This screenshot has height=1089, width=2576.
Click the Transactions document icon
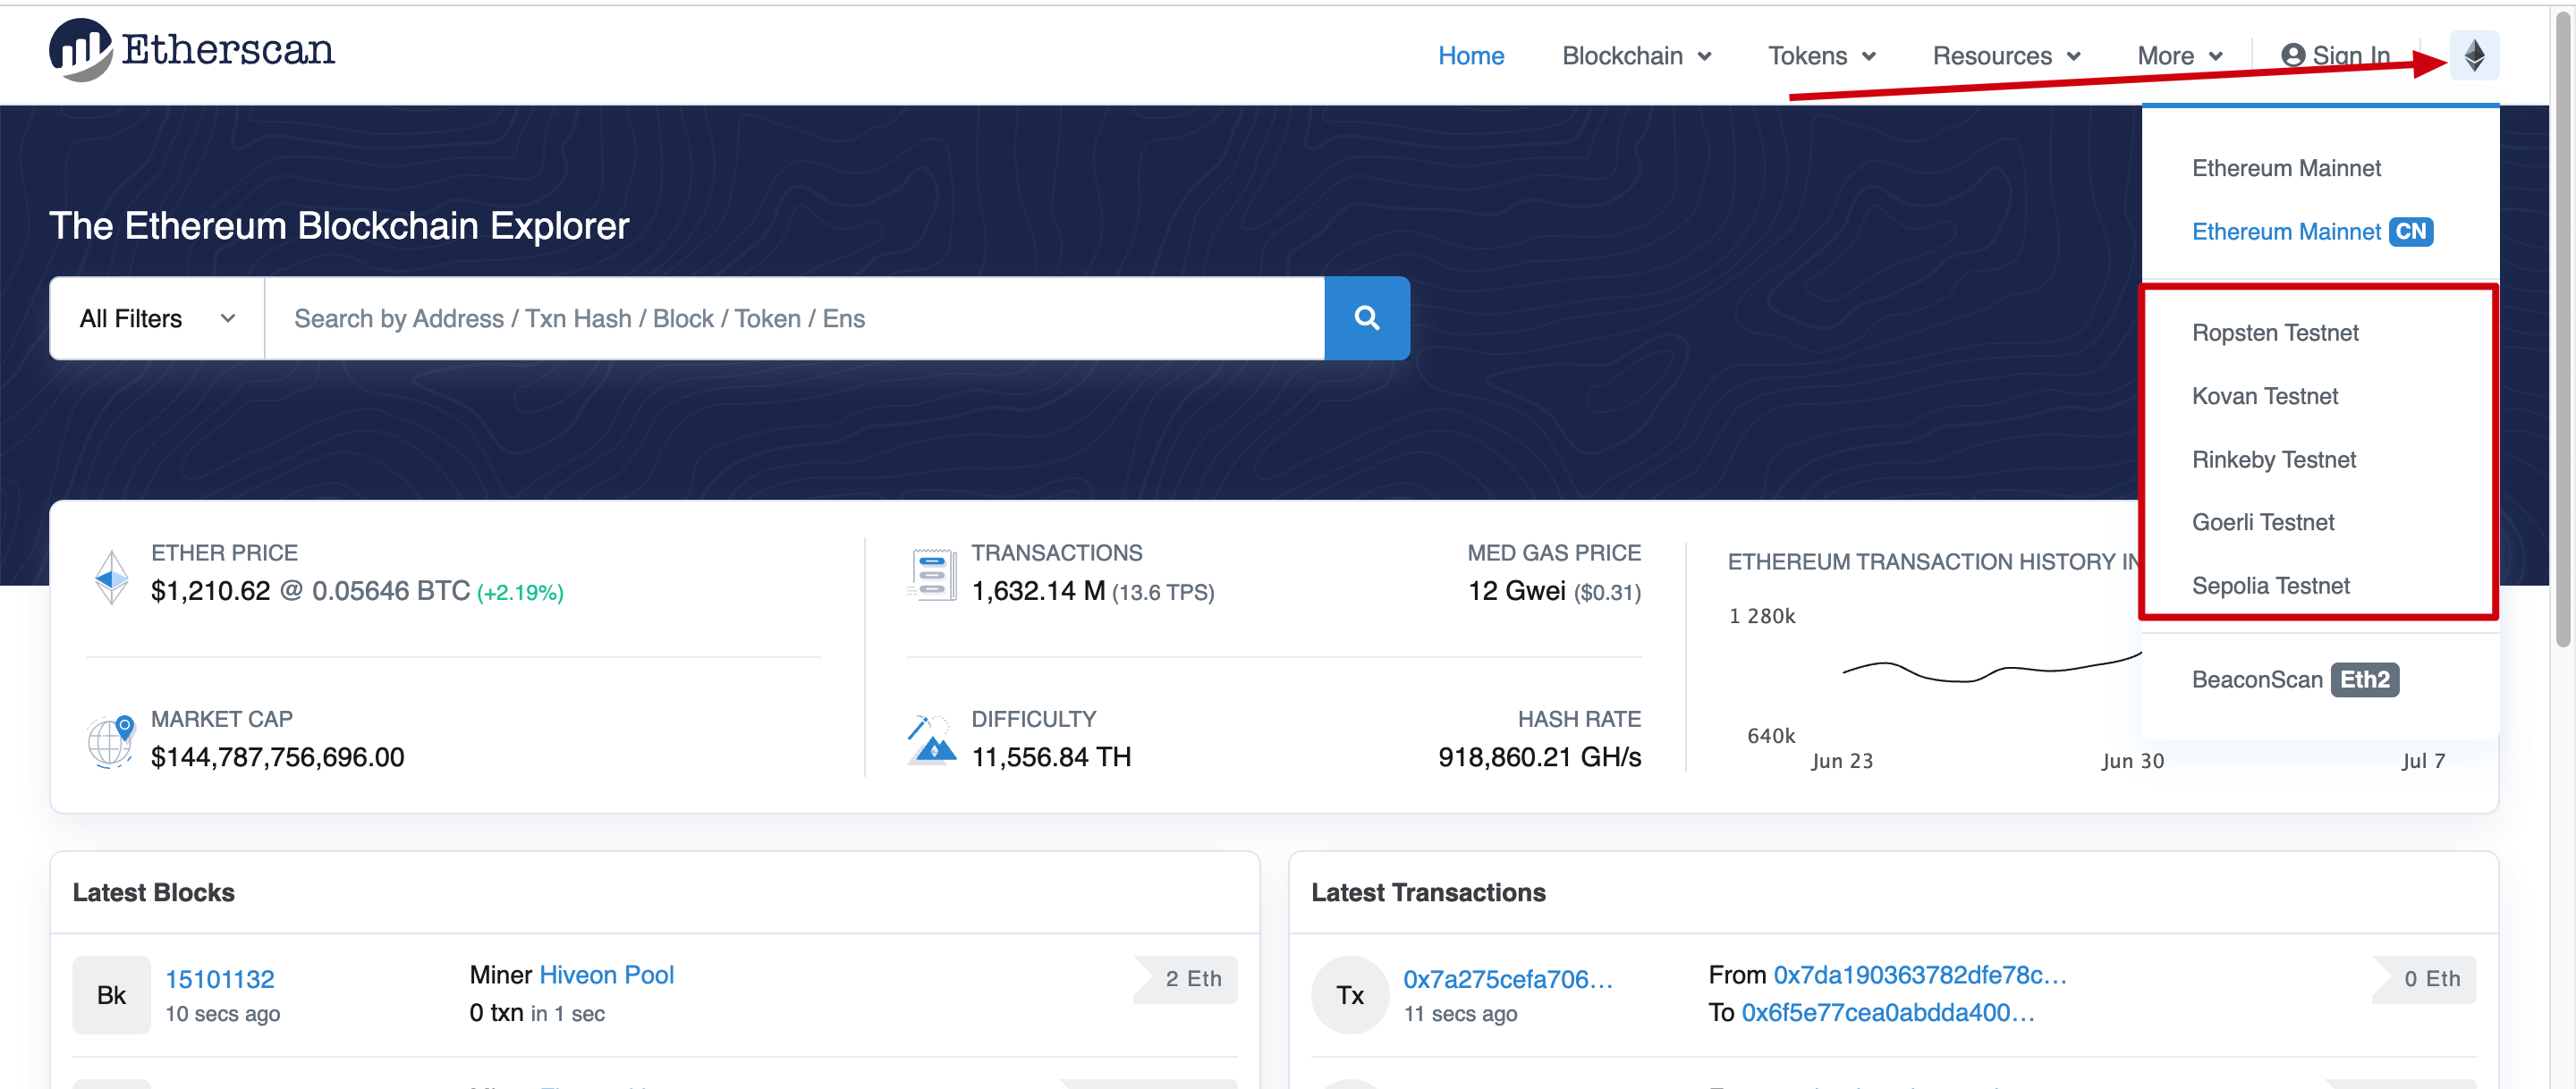pyautogui.click(x=932, y=574)
